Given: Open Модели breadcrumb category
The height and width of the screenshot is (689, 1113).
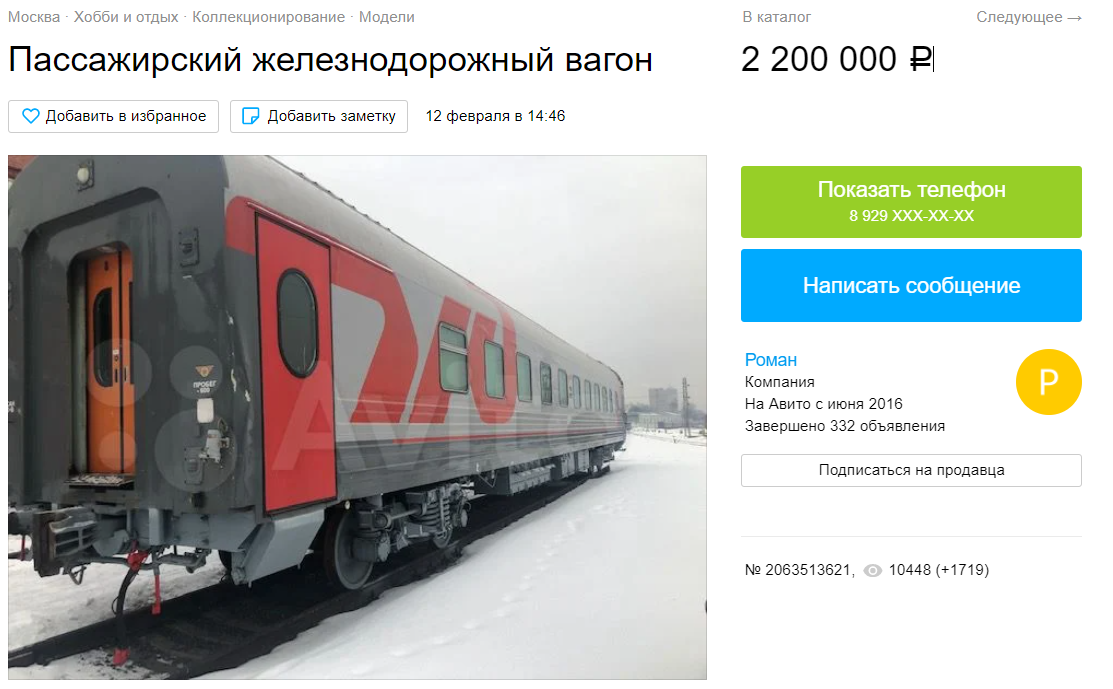Looking at the screenshot, I should 387,17.
